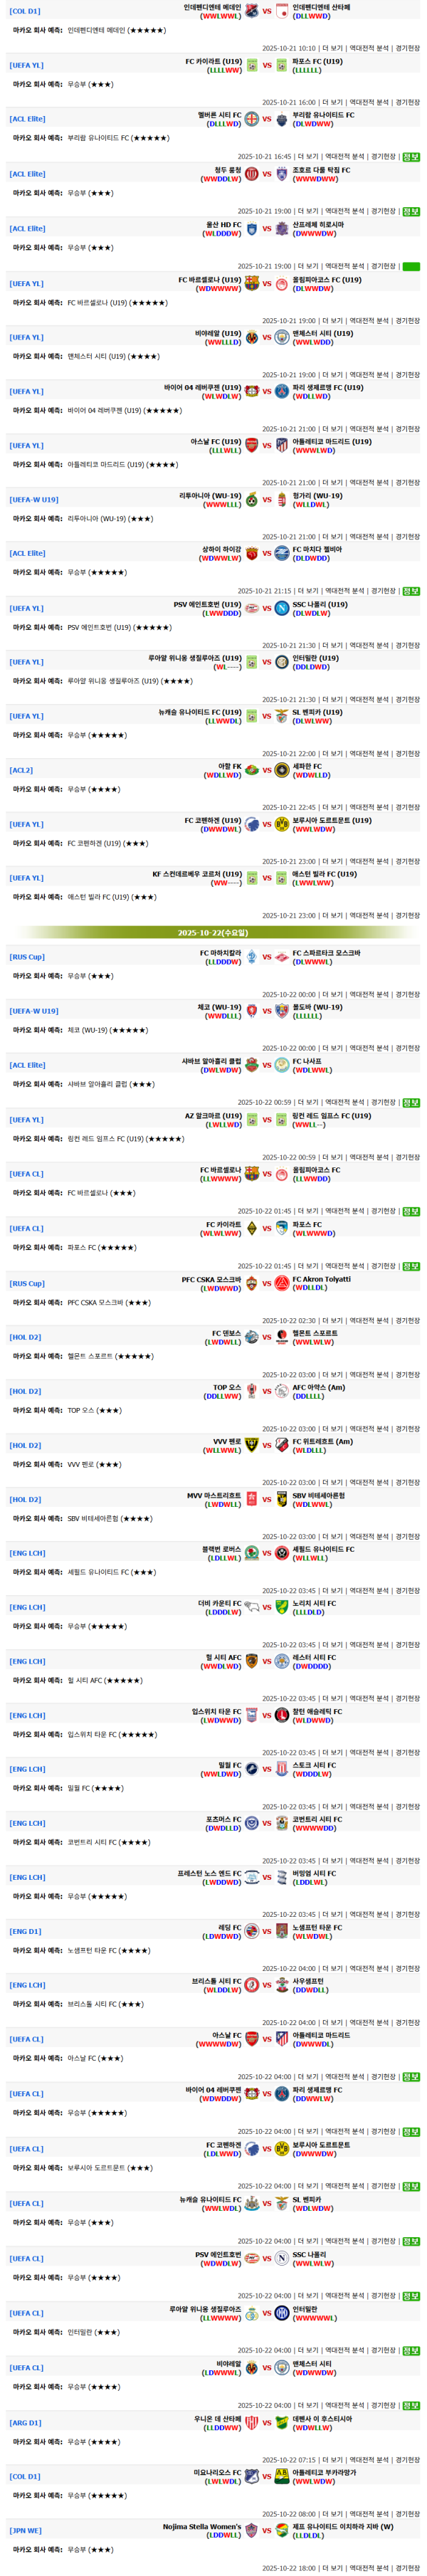Open the [ACL2] league link
Viewport: 427px width, 2576px height.
click(x=21, y=770)
